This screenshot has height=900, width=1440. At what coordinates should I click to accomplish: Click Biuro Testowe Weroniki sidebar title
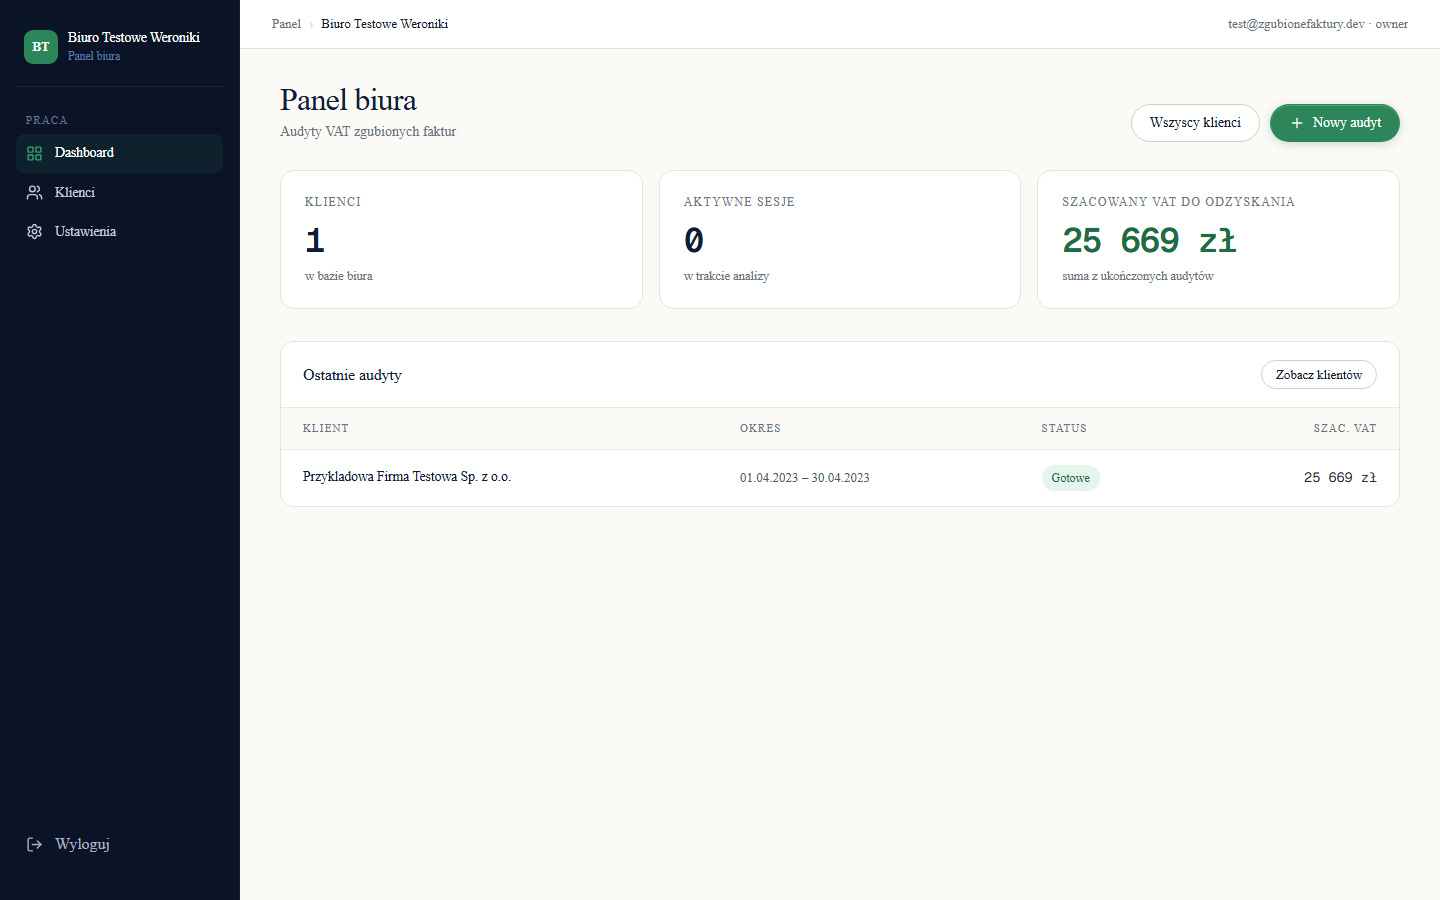click(134, 37)
